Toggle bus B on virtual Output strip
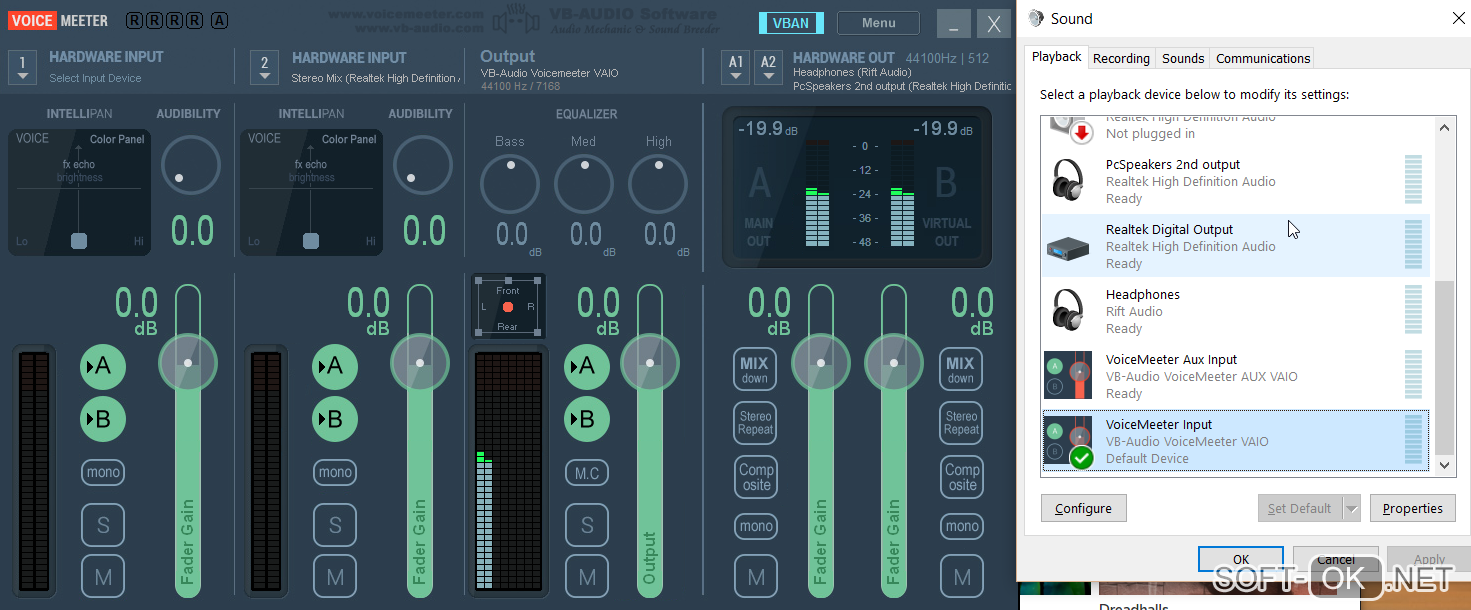This screenshot has width=1471, height=610. coord(587,419)
